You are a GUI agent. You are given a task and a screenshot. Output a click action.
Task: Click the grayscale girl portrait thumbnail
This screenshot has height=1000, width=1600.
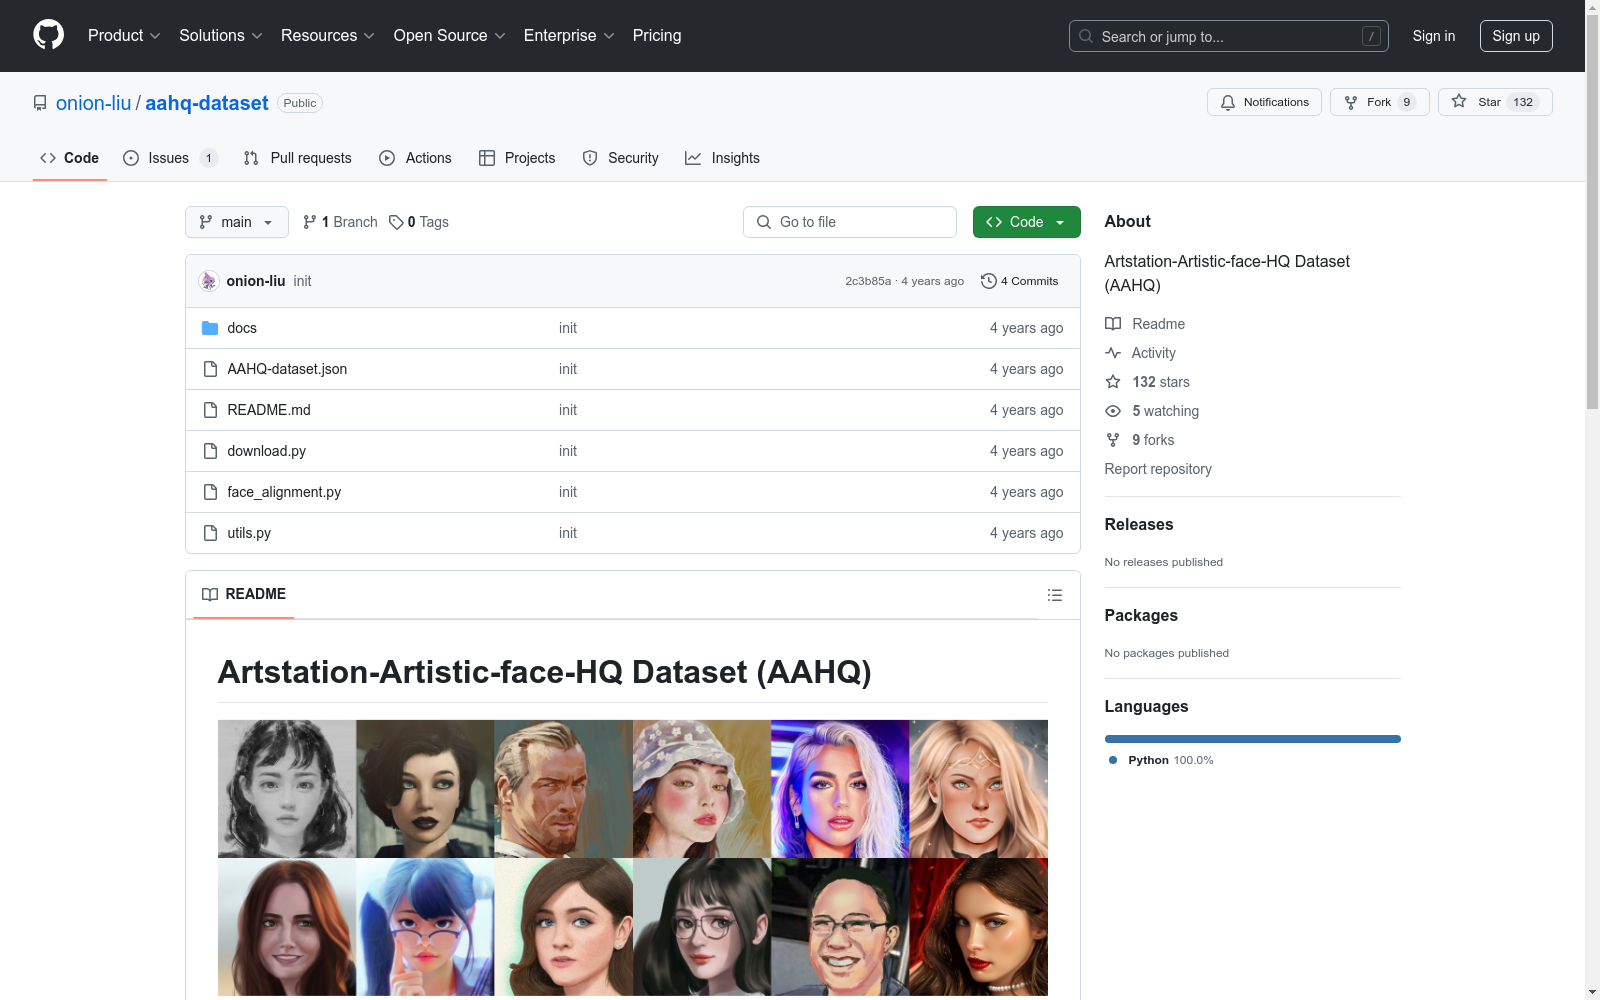(x=287, y=789)
